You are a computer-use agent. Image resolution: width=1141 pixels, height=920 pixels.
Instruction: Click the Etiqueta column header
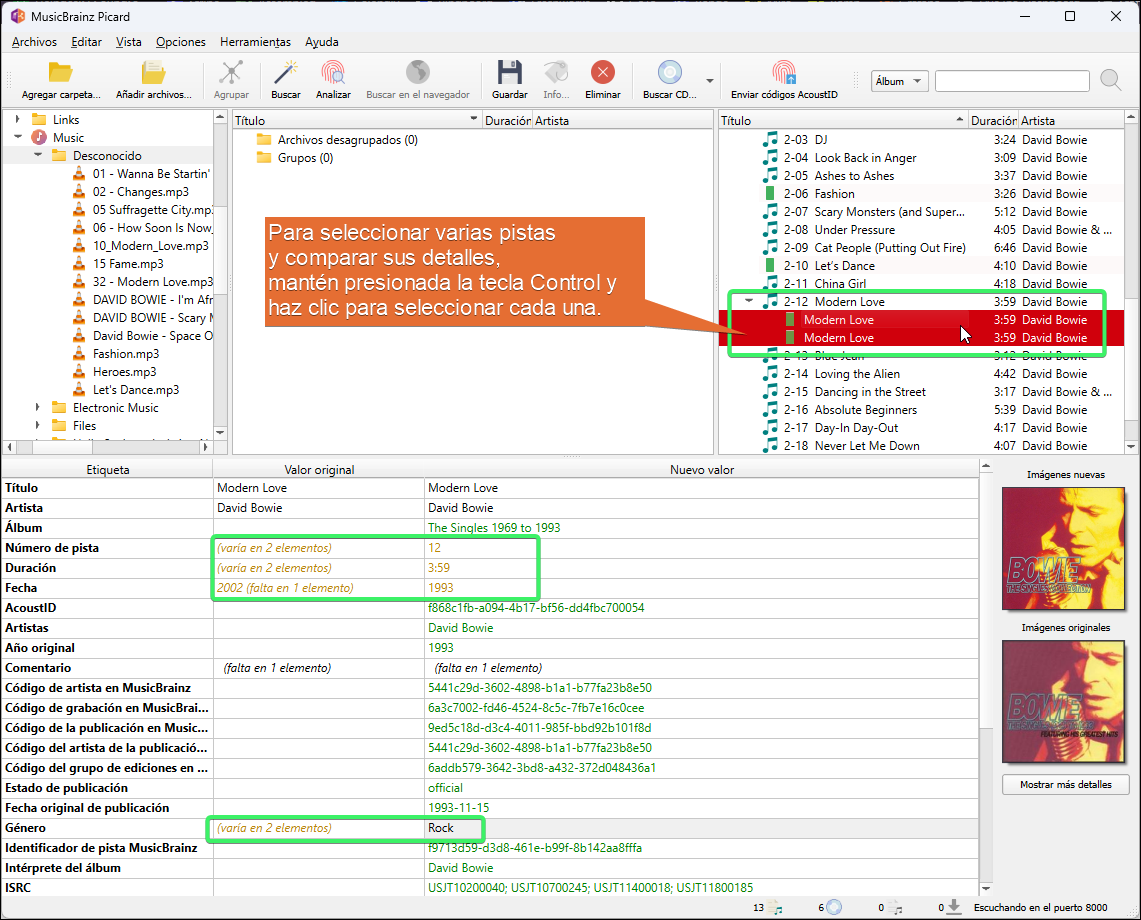click(108, 469)
